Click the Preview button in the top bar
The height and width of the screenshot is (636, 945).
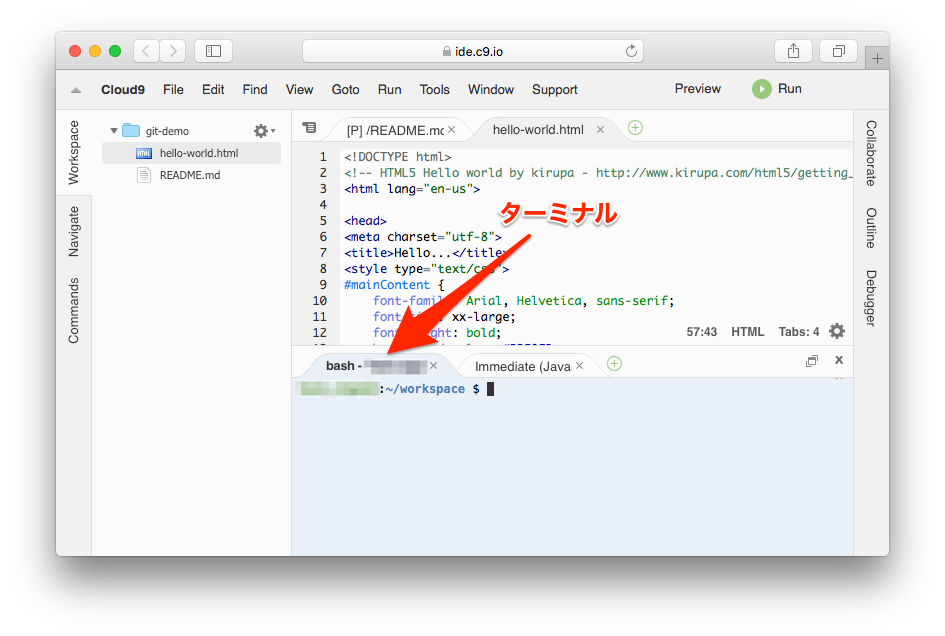click(x=697, y=89)
